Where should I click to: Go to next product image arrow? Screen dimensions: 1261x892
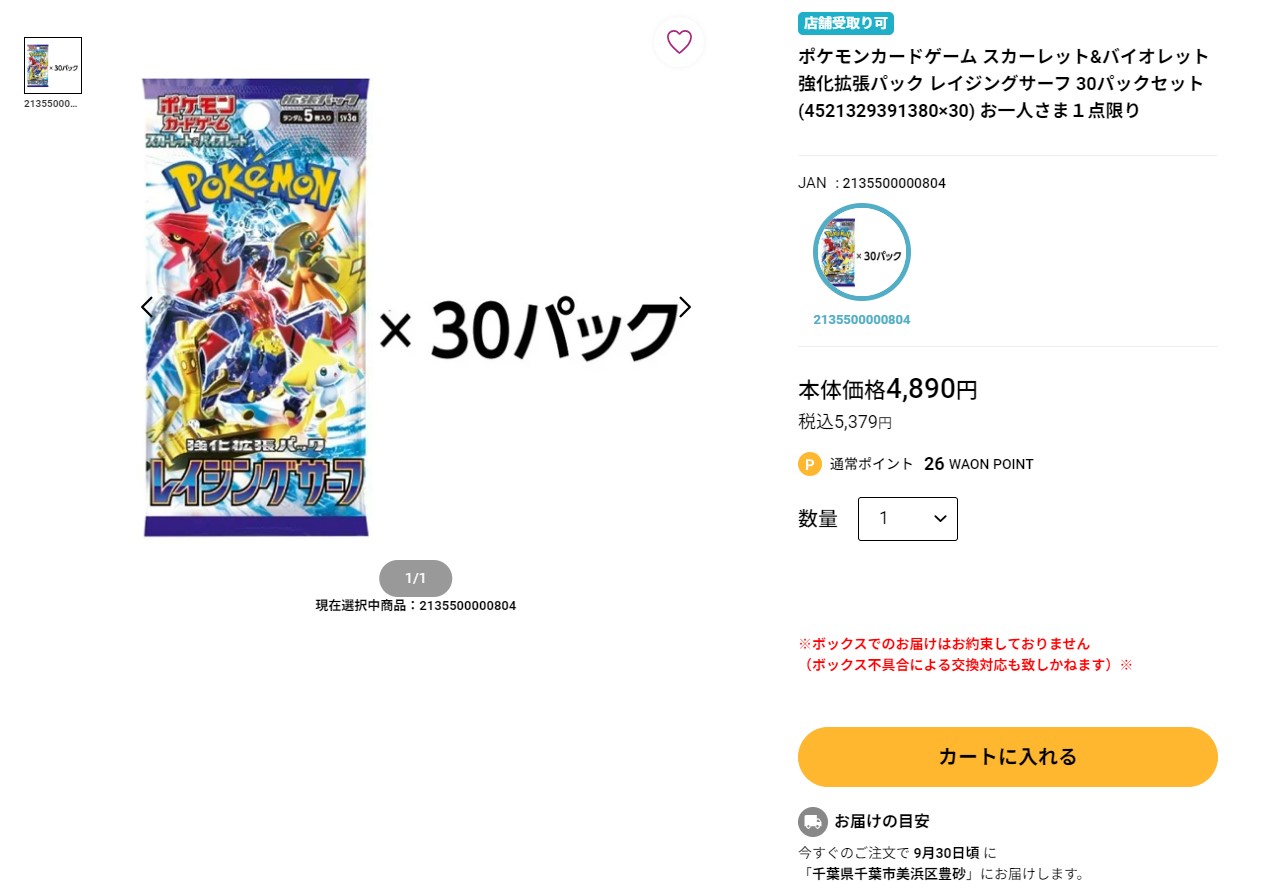(685, 307)
